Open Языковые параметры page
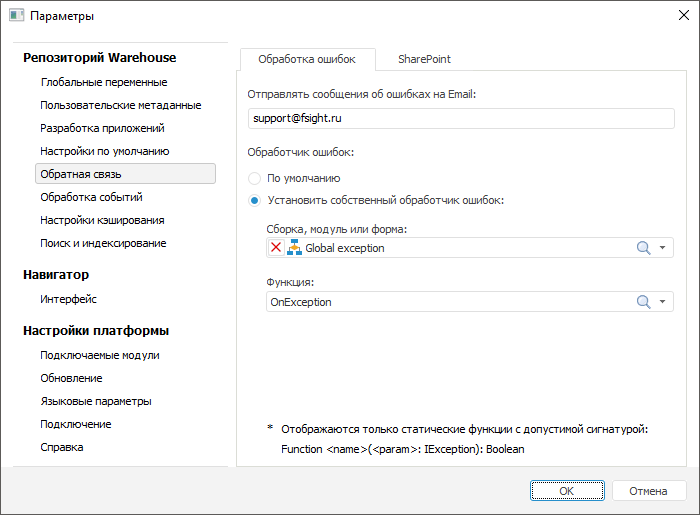 coord(96,401)
